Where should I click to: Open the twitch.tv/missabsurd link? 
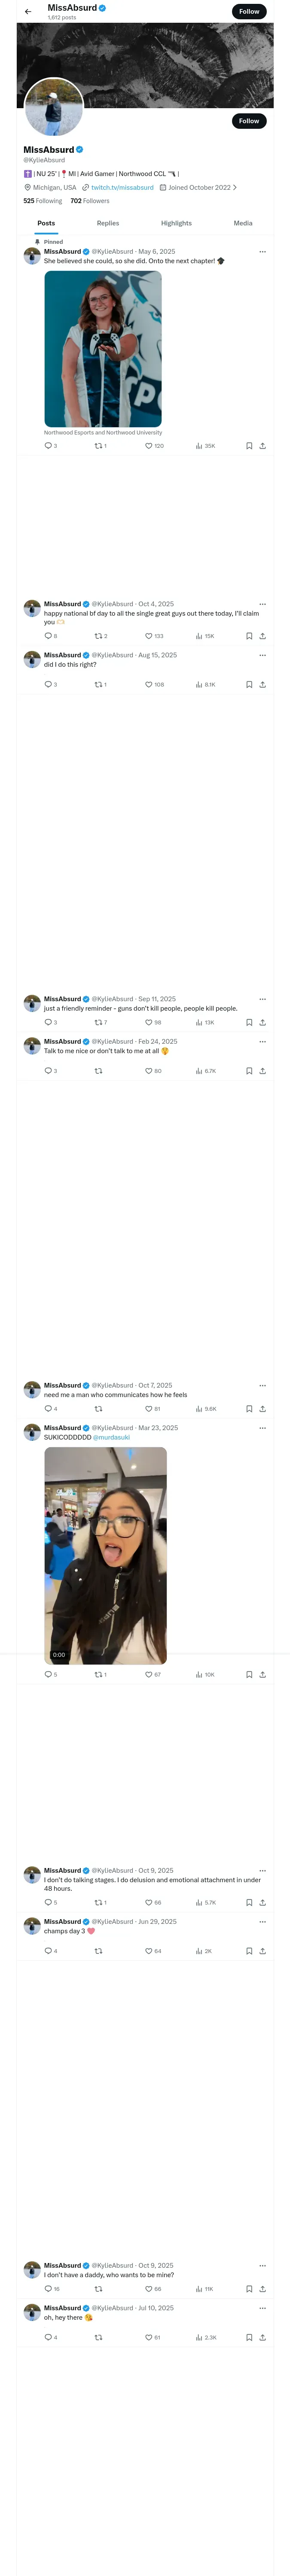coord(122,187)
